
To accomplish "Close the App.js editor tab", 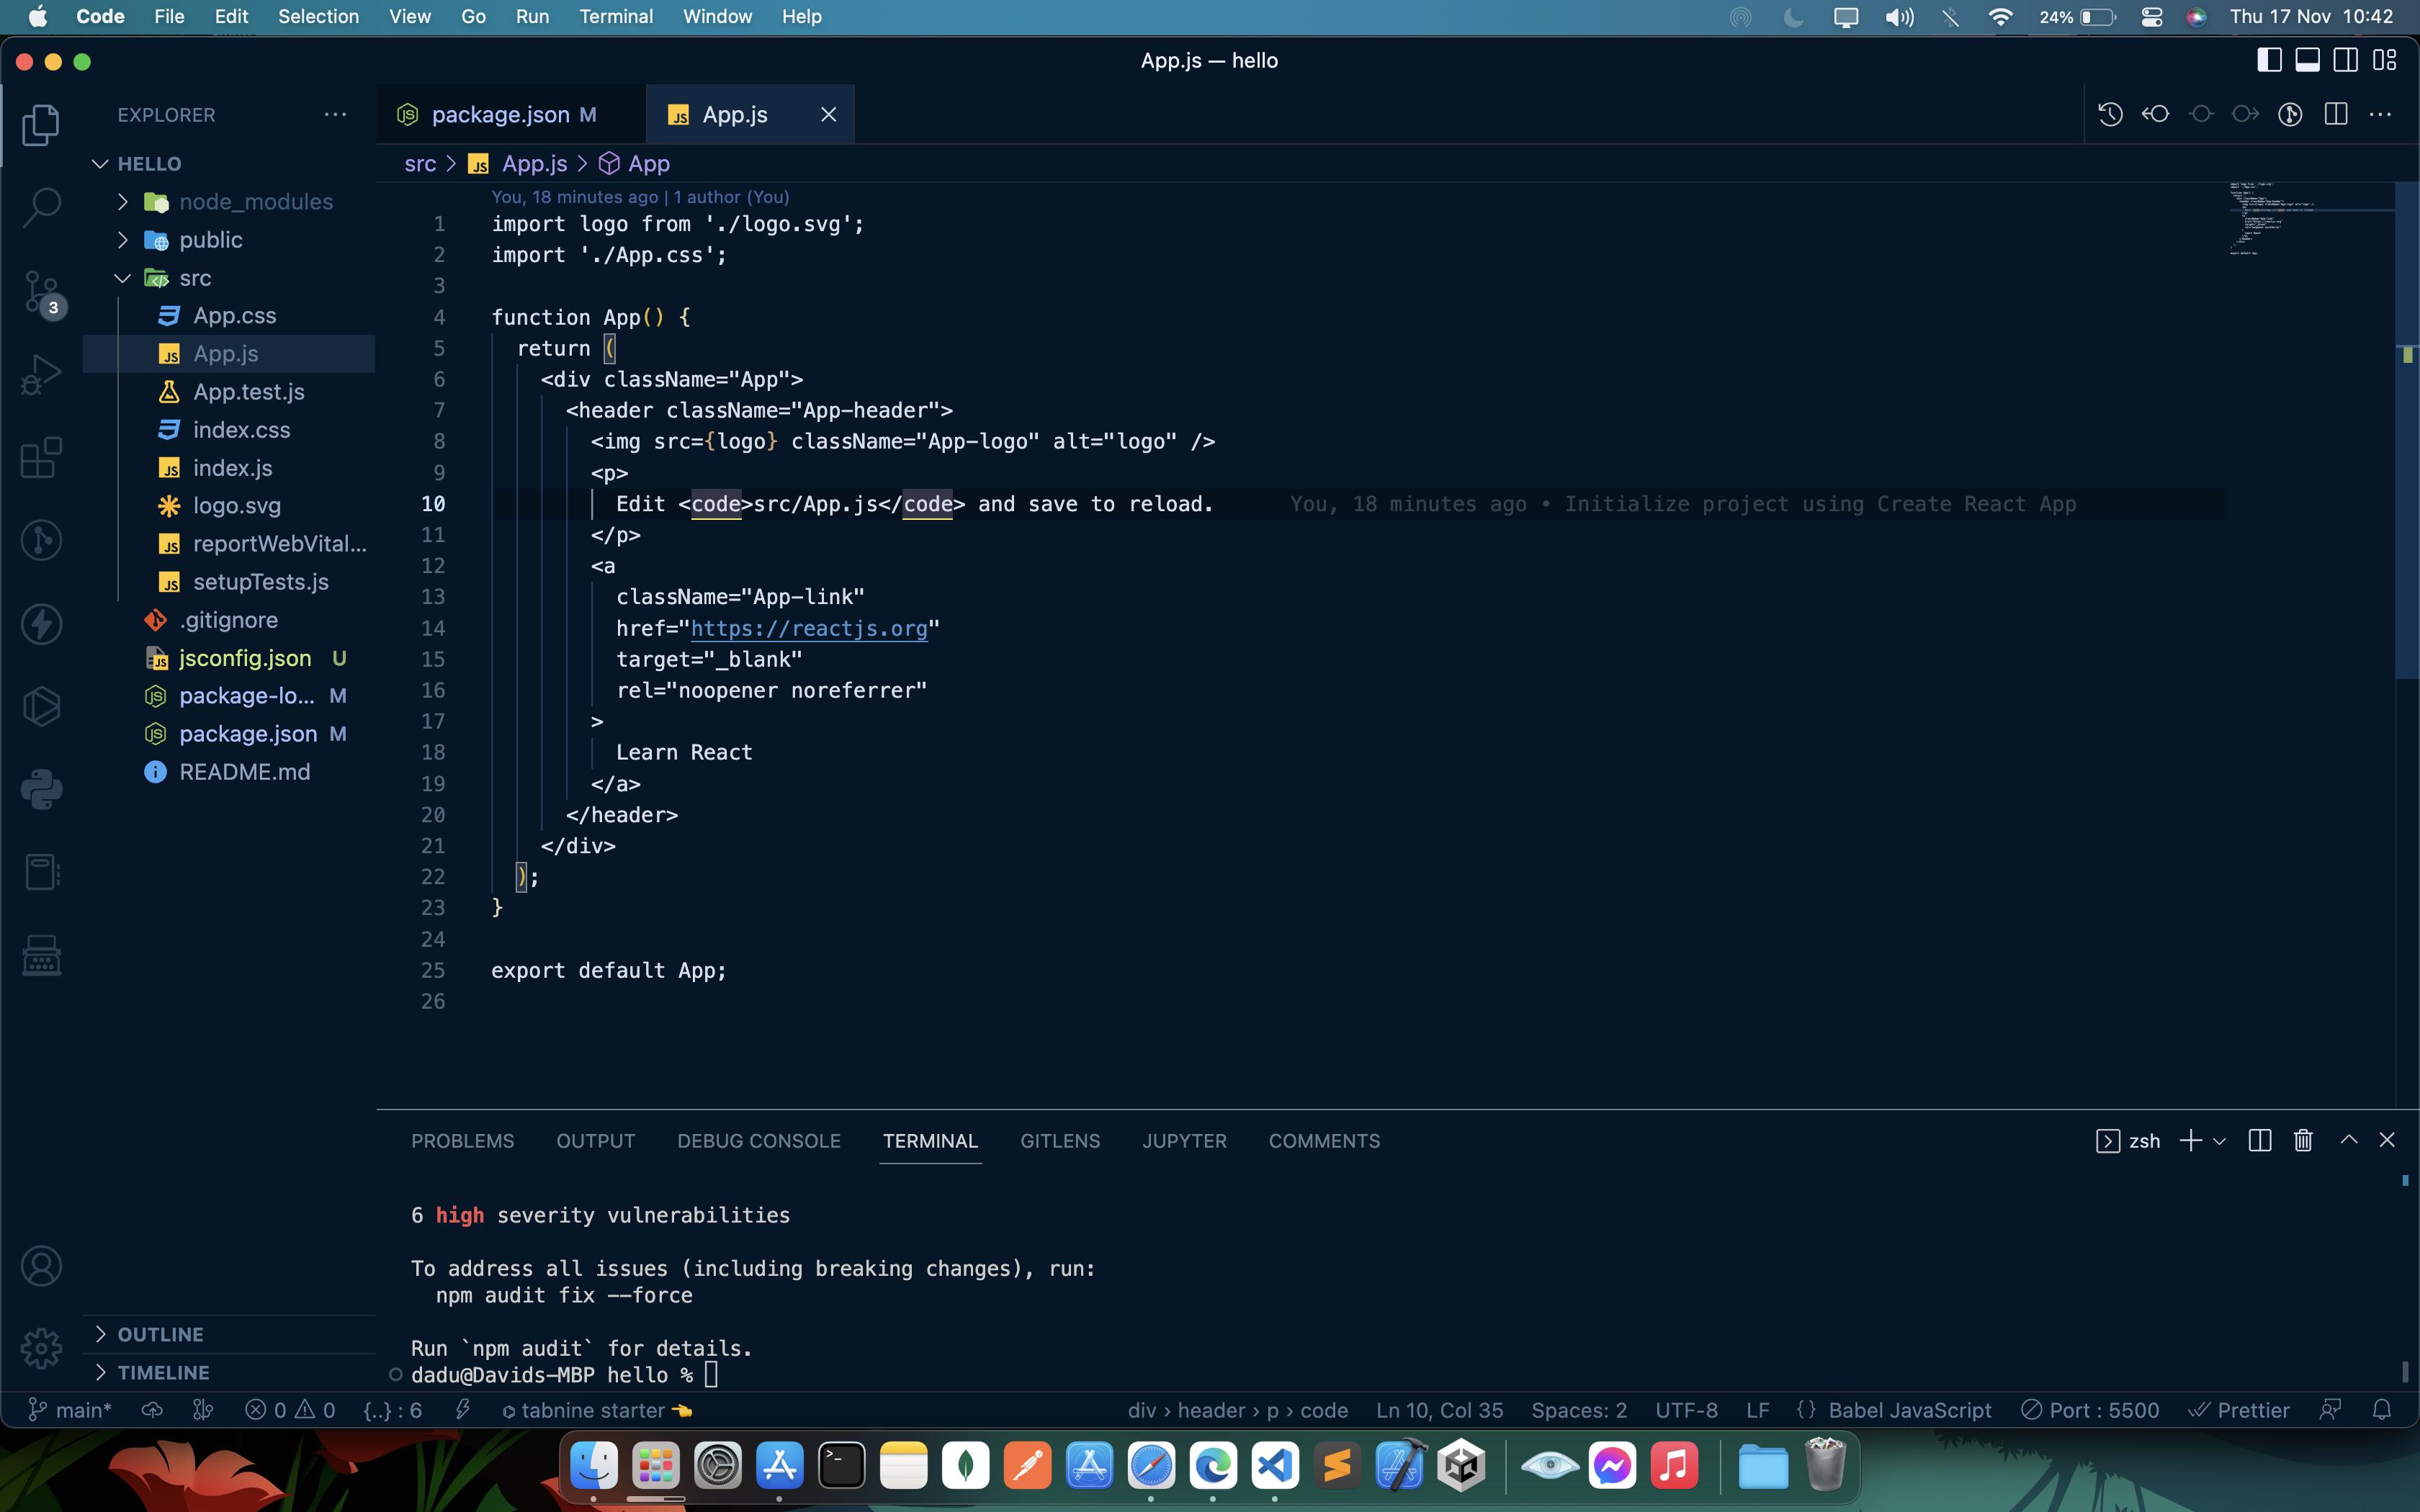I will click(x=828, y=114).
